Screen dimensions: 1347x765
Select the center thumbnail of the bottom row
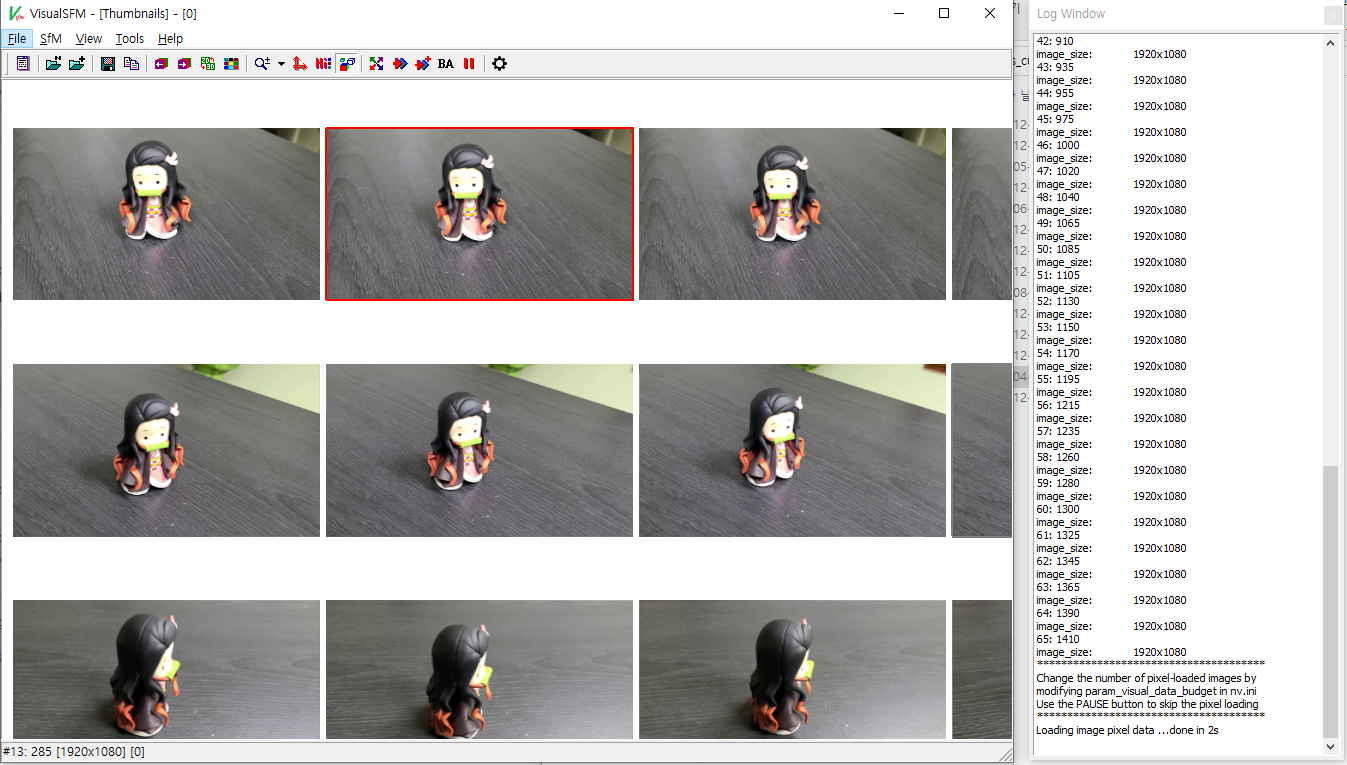pyautogui.click(x=479, y=669)
